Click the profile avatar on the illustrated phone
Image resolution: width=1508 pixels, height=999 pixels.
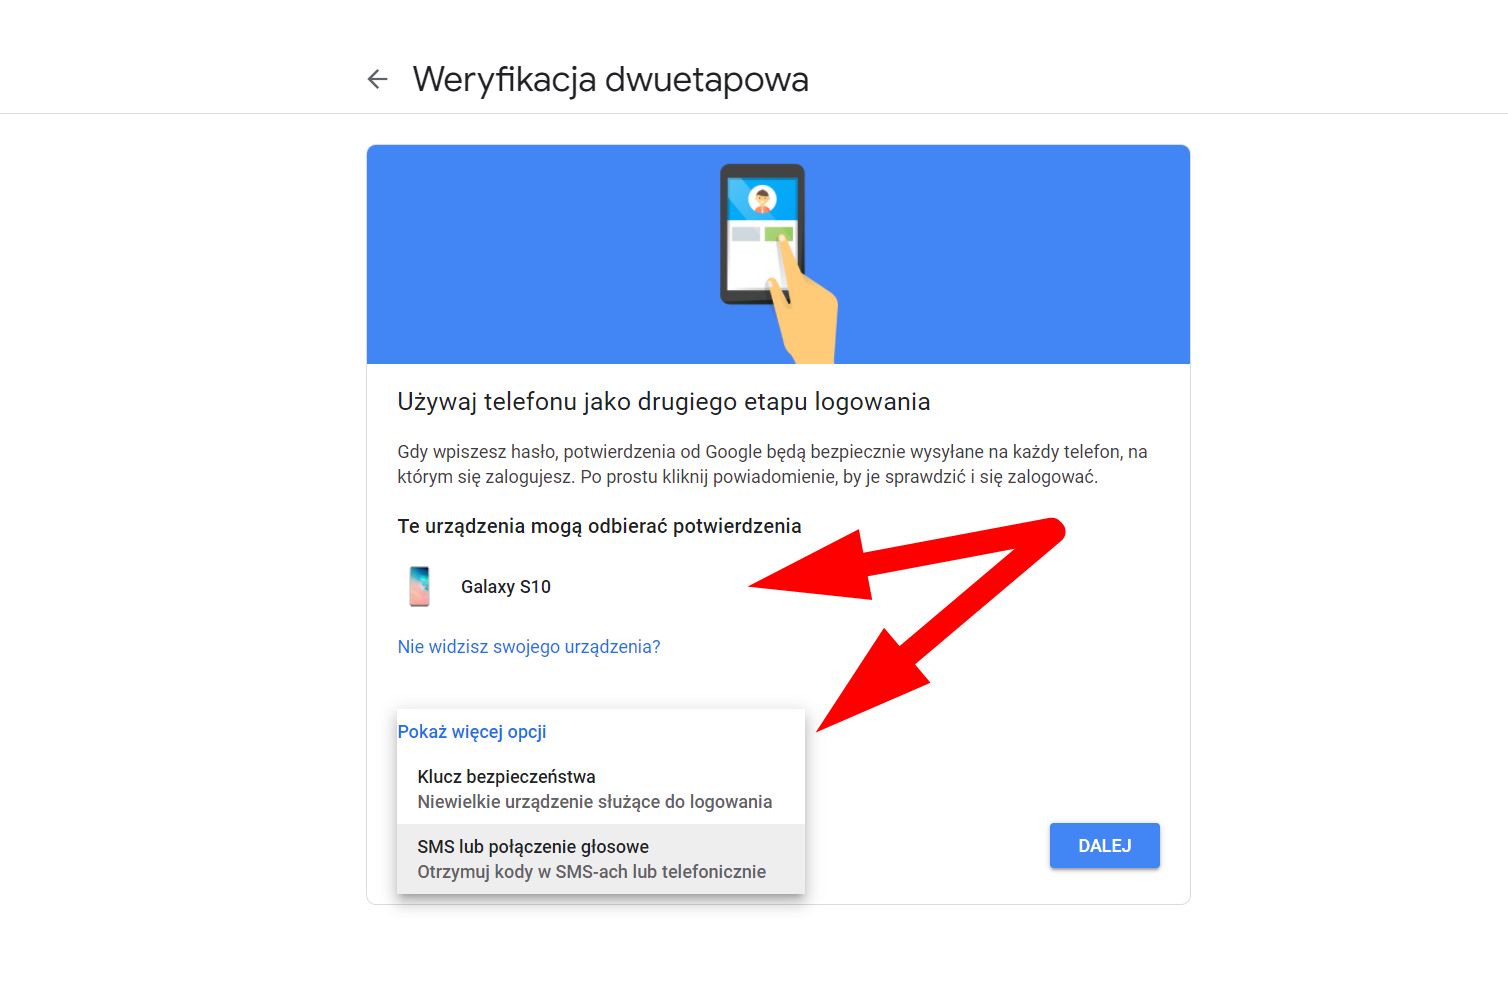point(763,200)
